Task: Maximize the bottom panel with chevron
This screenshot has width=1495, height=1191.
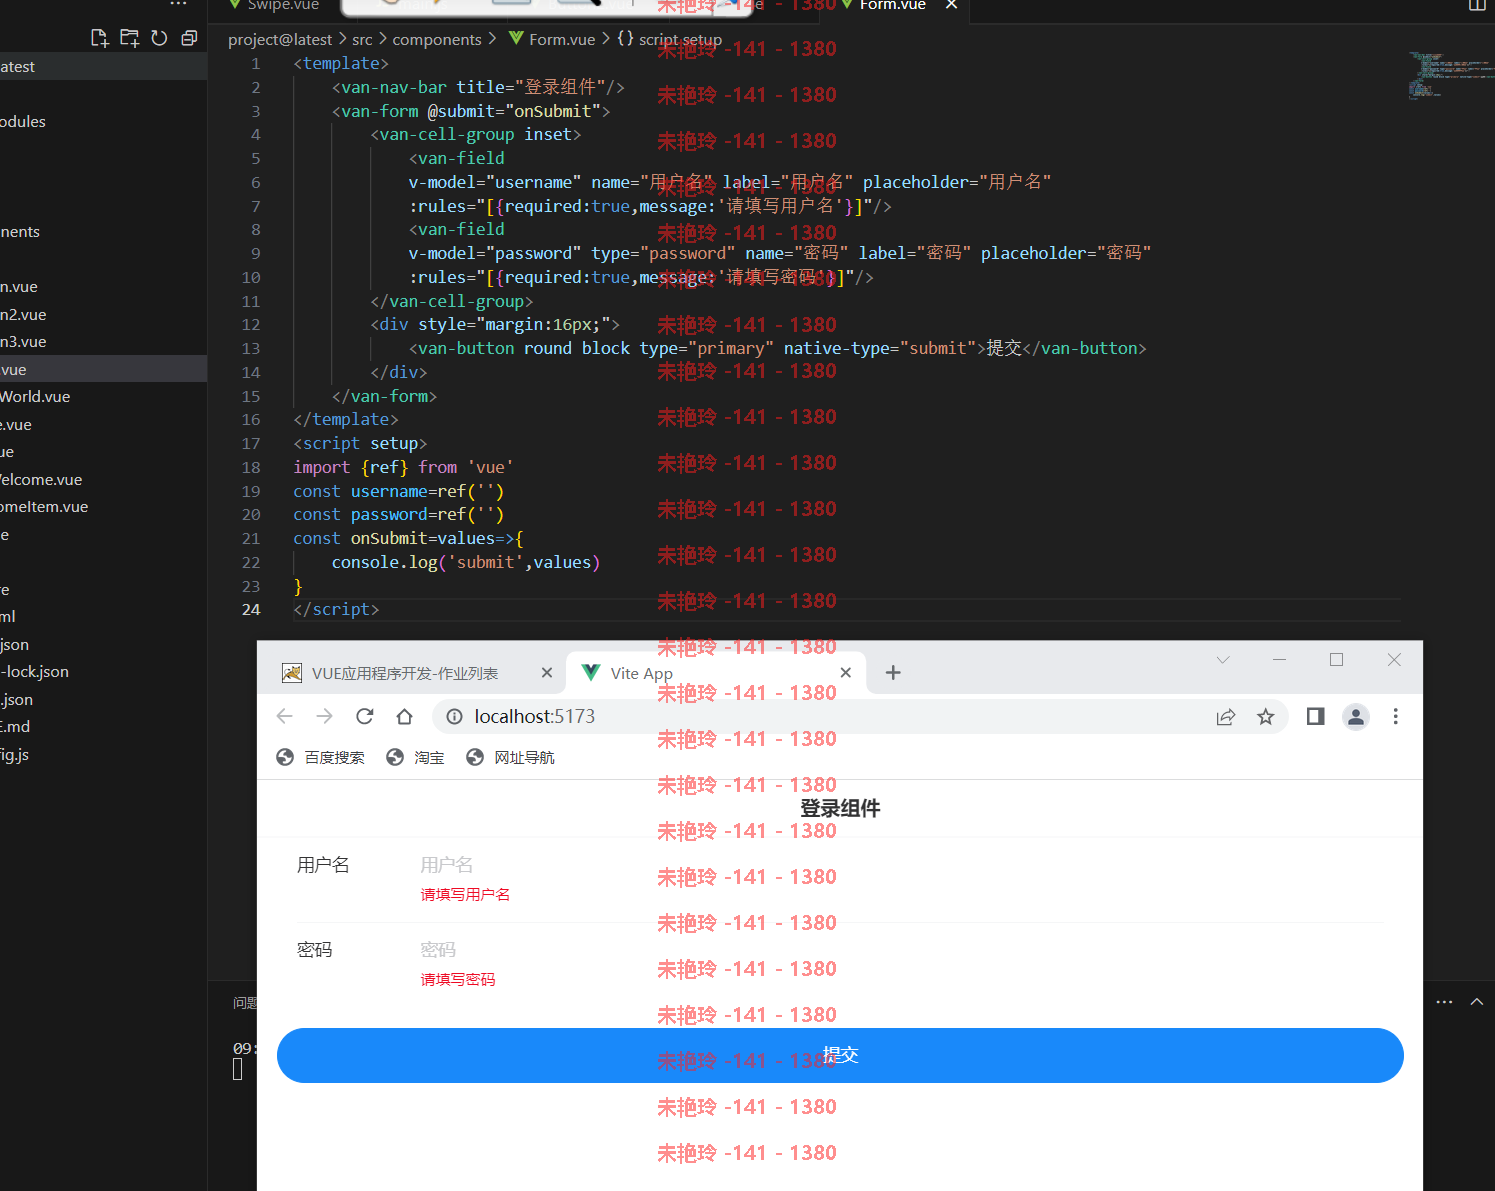Action: click(1477, 1002)
